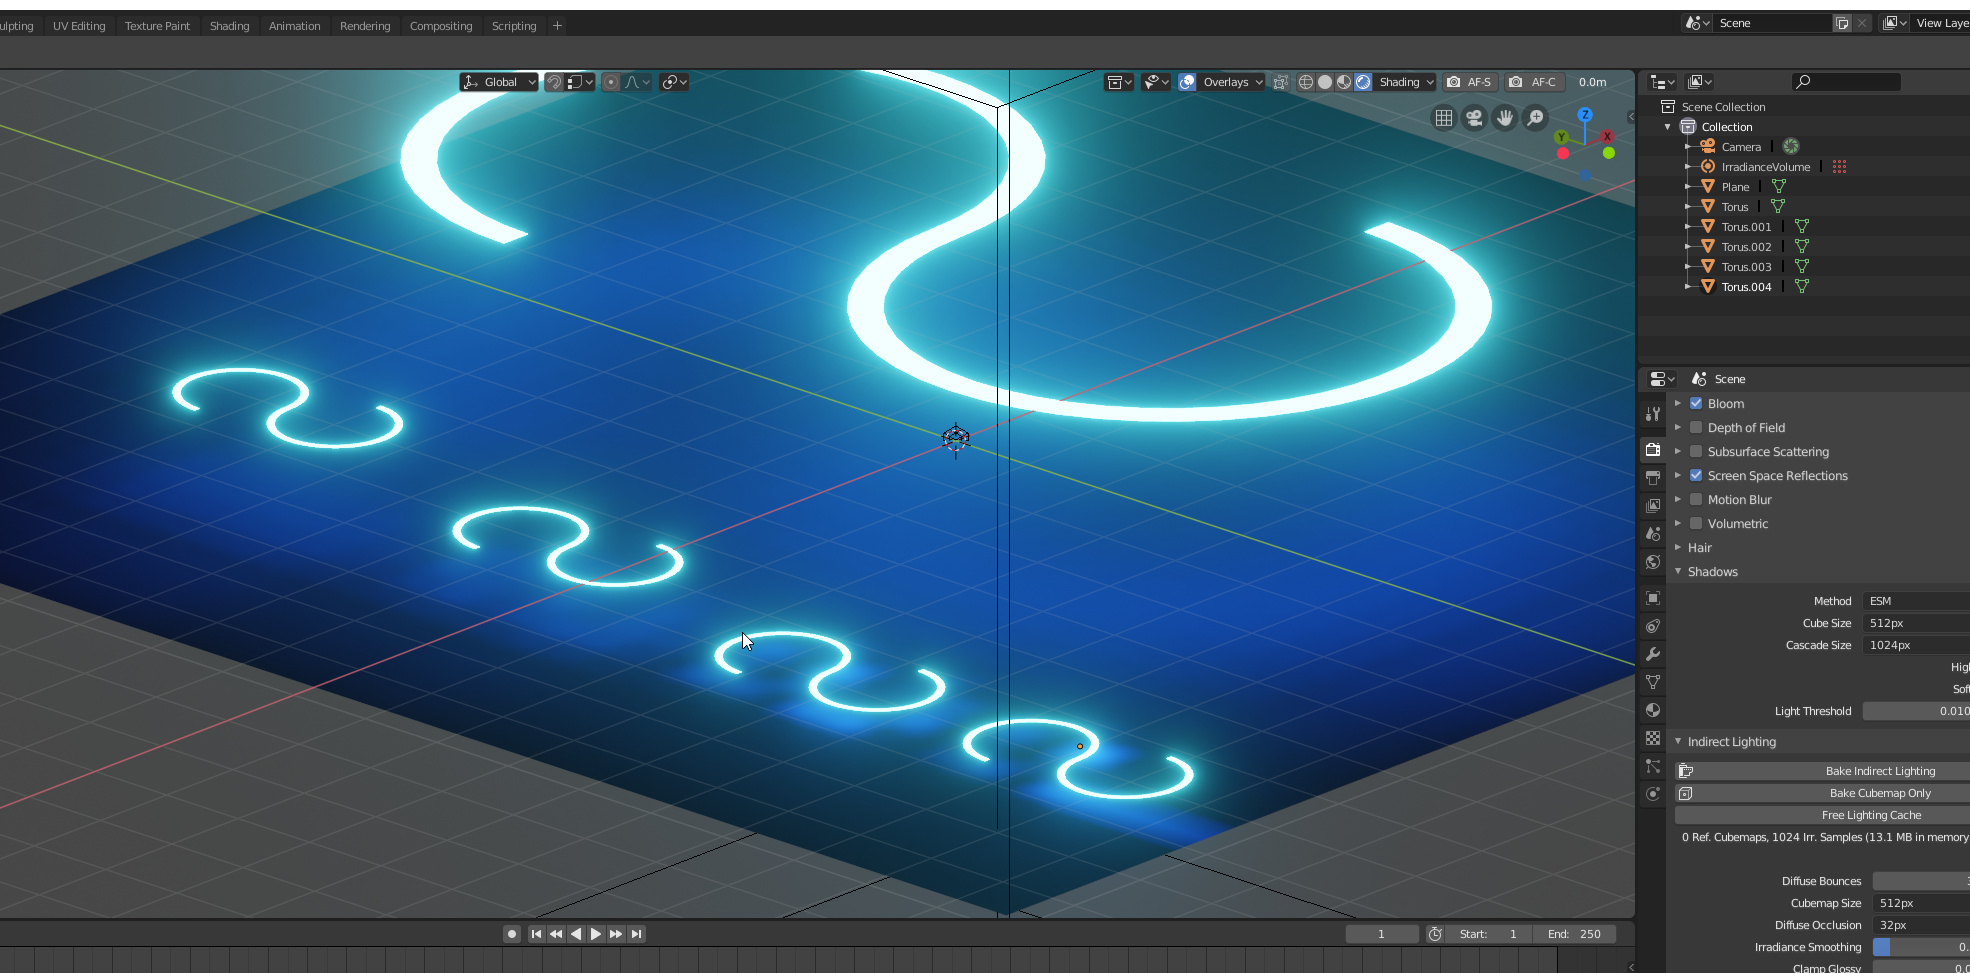Screen dimensions: 1970x973
Task: Click Bake Indirect Lighting button
Action: click(1822, 771)
